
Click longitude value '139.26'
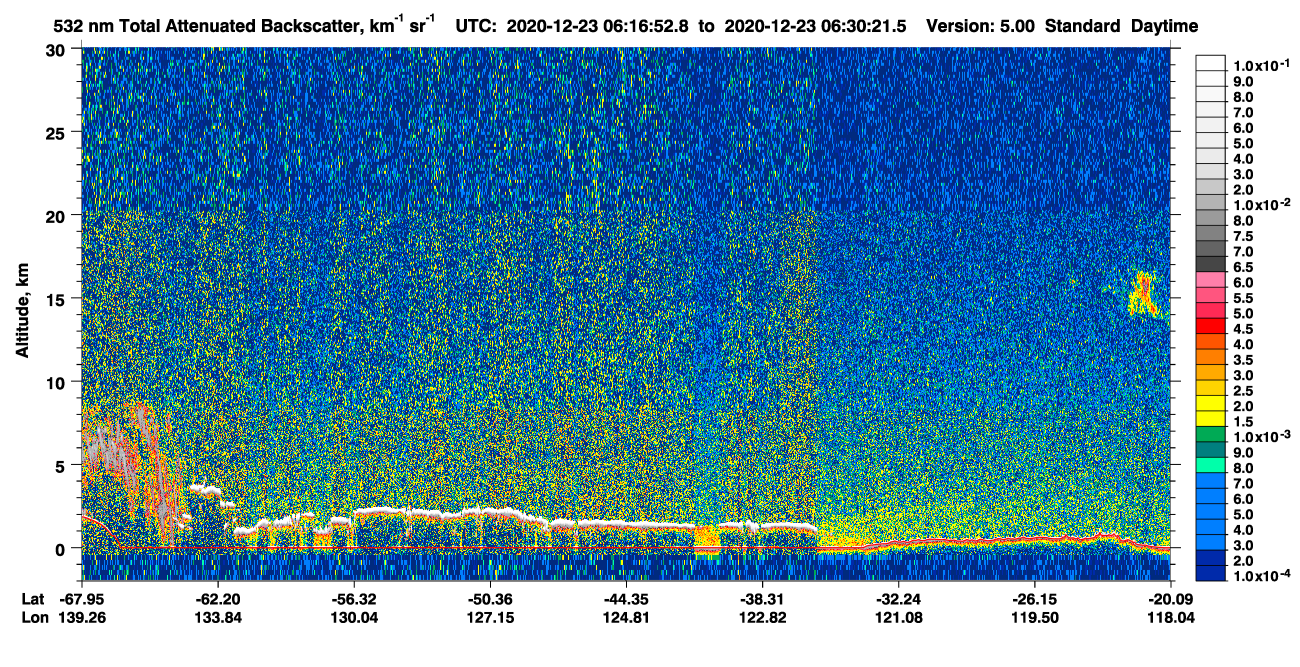[x=82, y=617]
